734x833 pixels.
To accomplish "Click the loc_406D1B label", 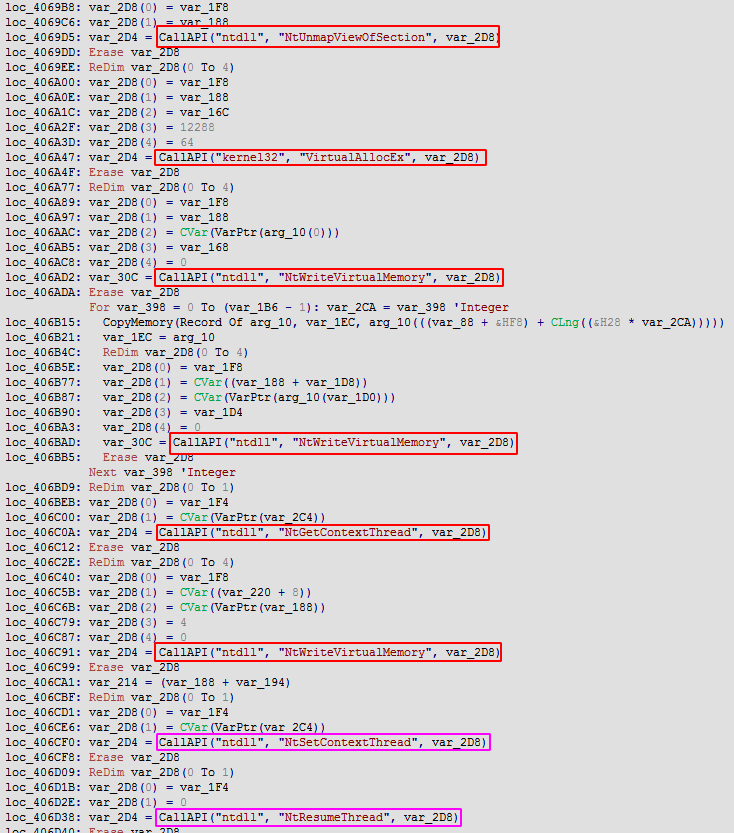I will click(43, 787).
